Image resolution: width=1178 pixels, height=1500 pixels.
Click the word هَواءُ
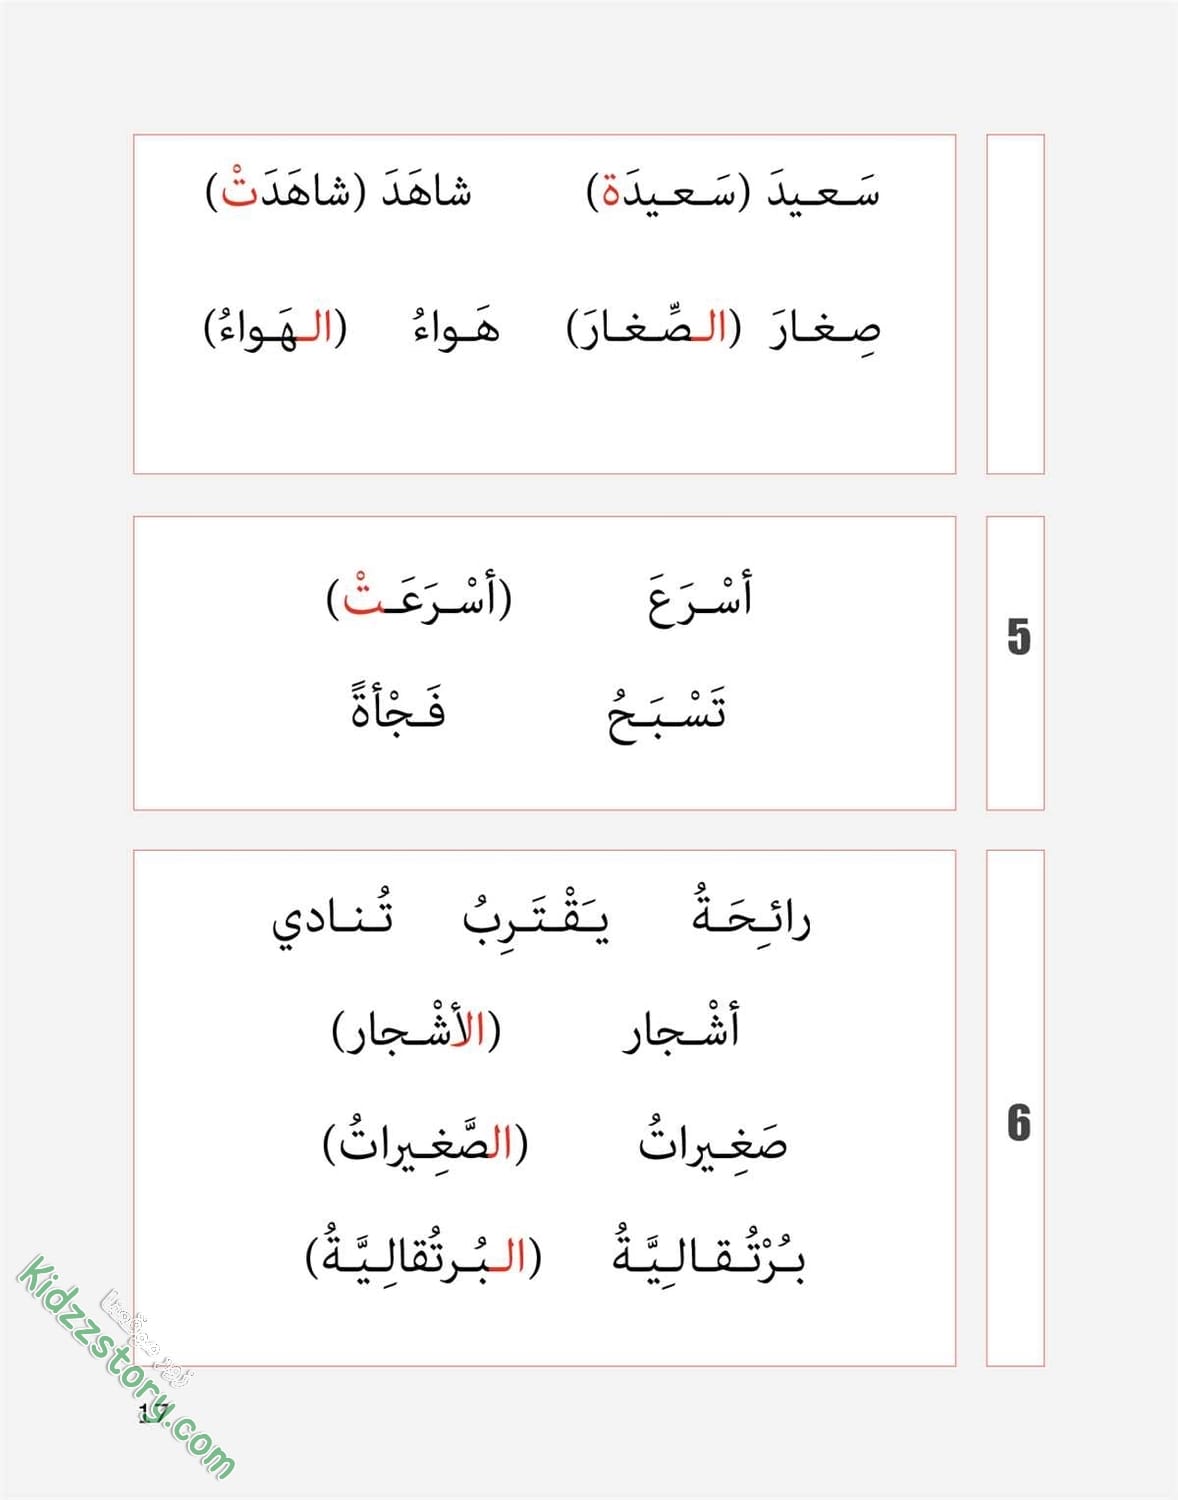click(457, 325)
